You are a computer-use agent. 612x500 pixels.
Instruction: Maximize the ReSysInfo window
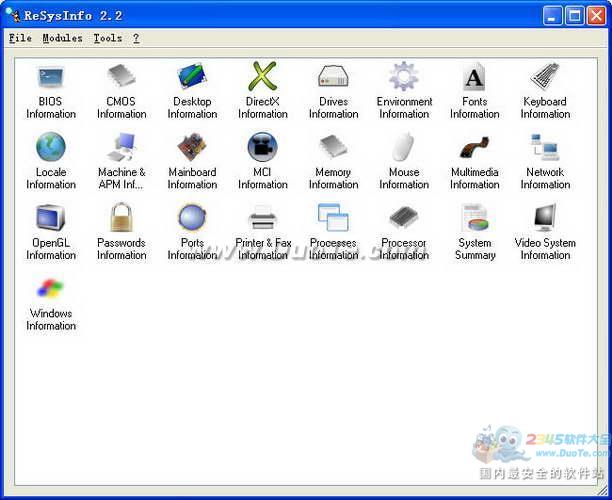574,15
